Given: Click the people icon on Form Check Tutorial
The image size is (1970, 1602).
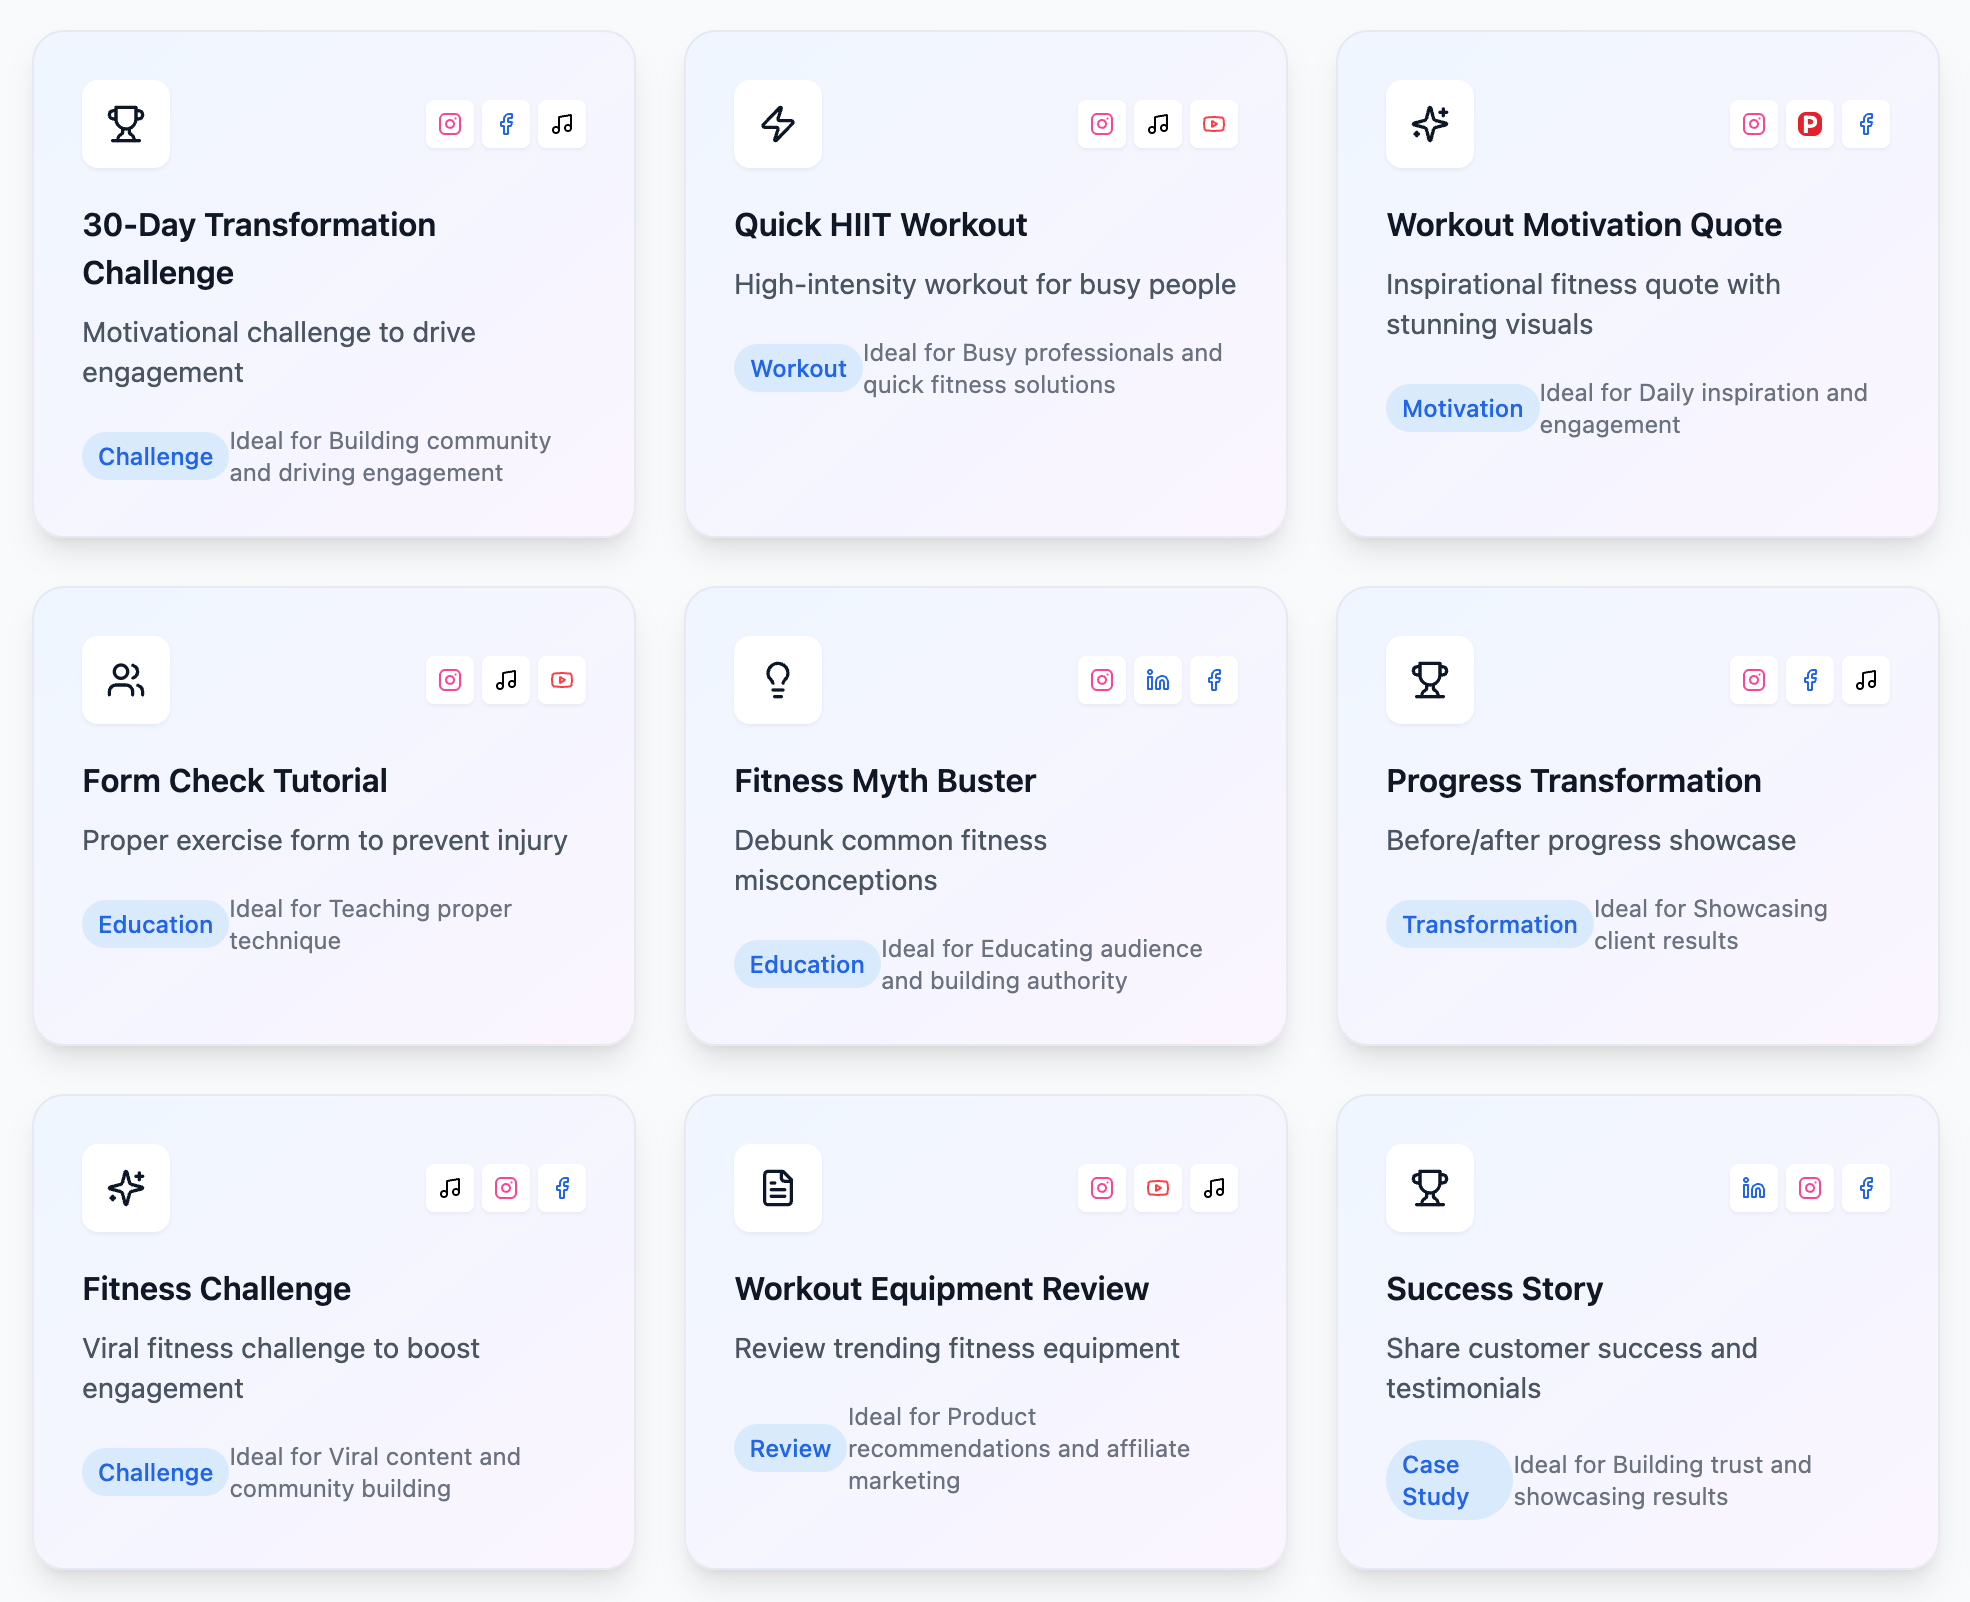Looking at the screenshot, I should click(x=125, y=680).
